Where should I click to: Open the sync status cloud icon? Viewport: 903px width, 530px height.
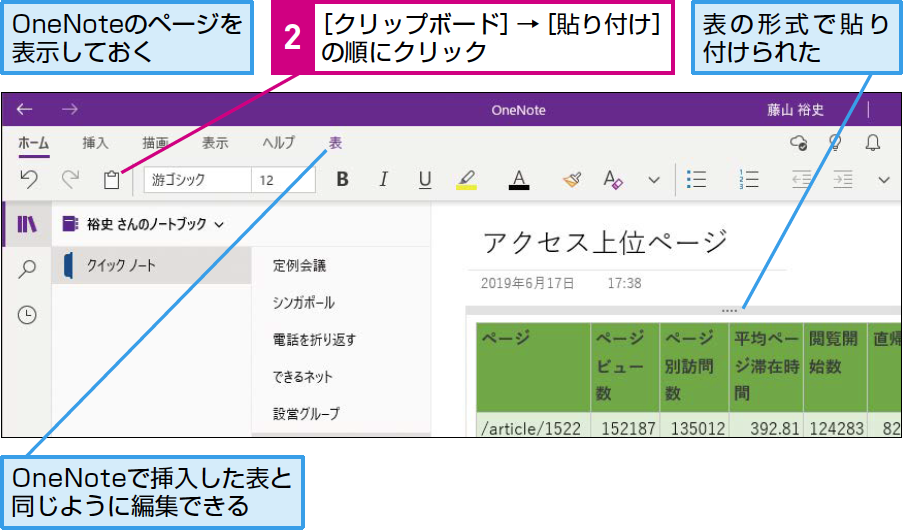click(799, 143)
